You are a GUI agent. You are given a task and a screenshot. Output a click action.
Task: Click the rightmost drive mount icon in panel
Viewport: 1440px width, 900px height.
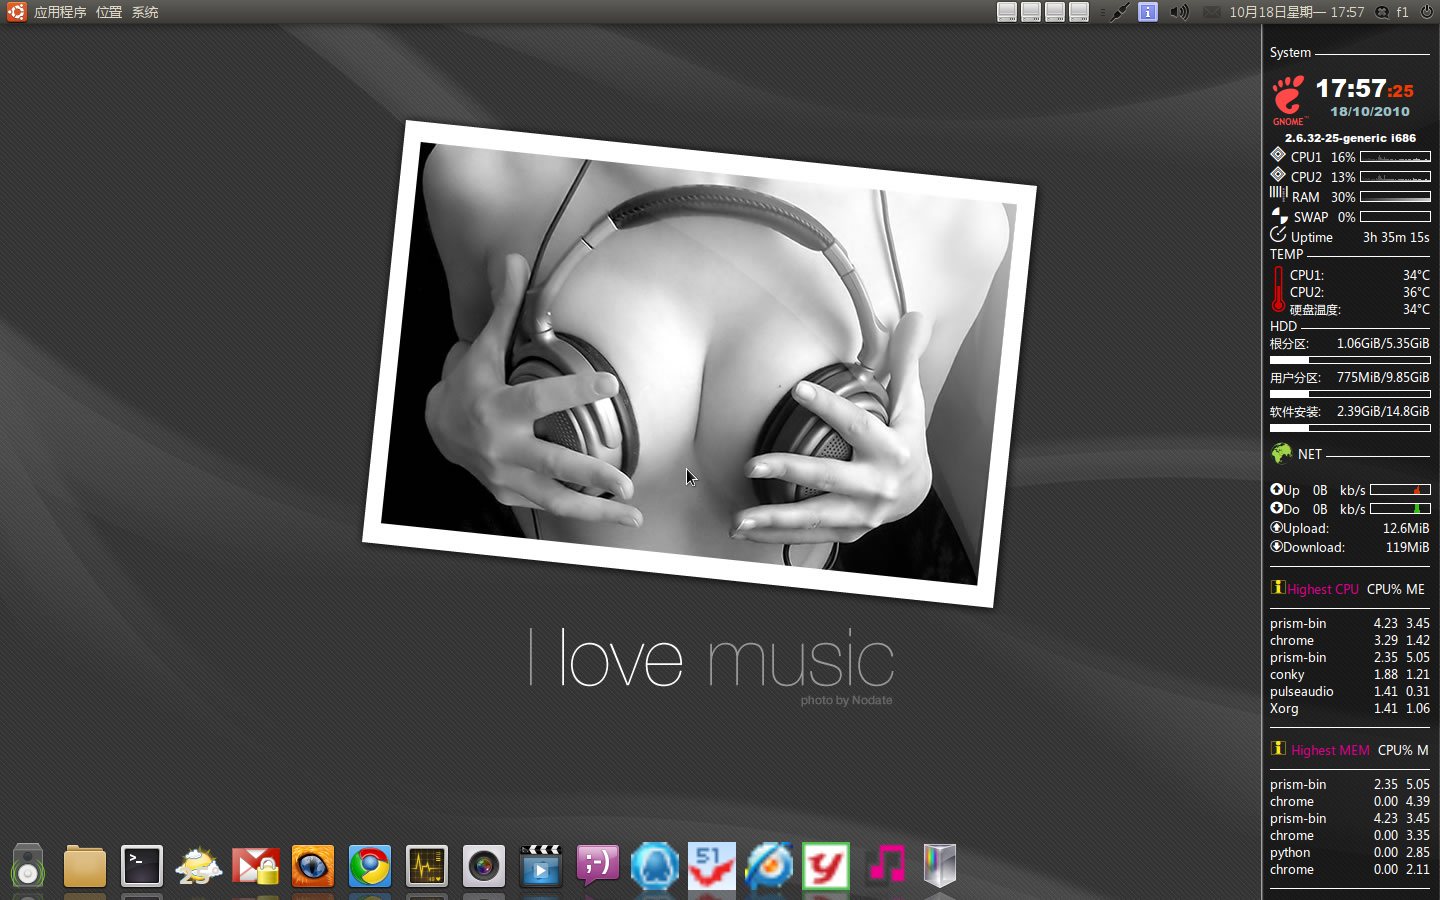[x=1079, y=12]
